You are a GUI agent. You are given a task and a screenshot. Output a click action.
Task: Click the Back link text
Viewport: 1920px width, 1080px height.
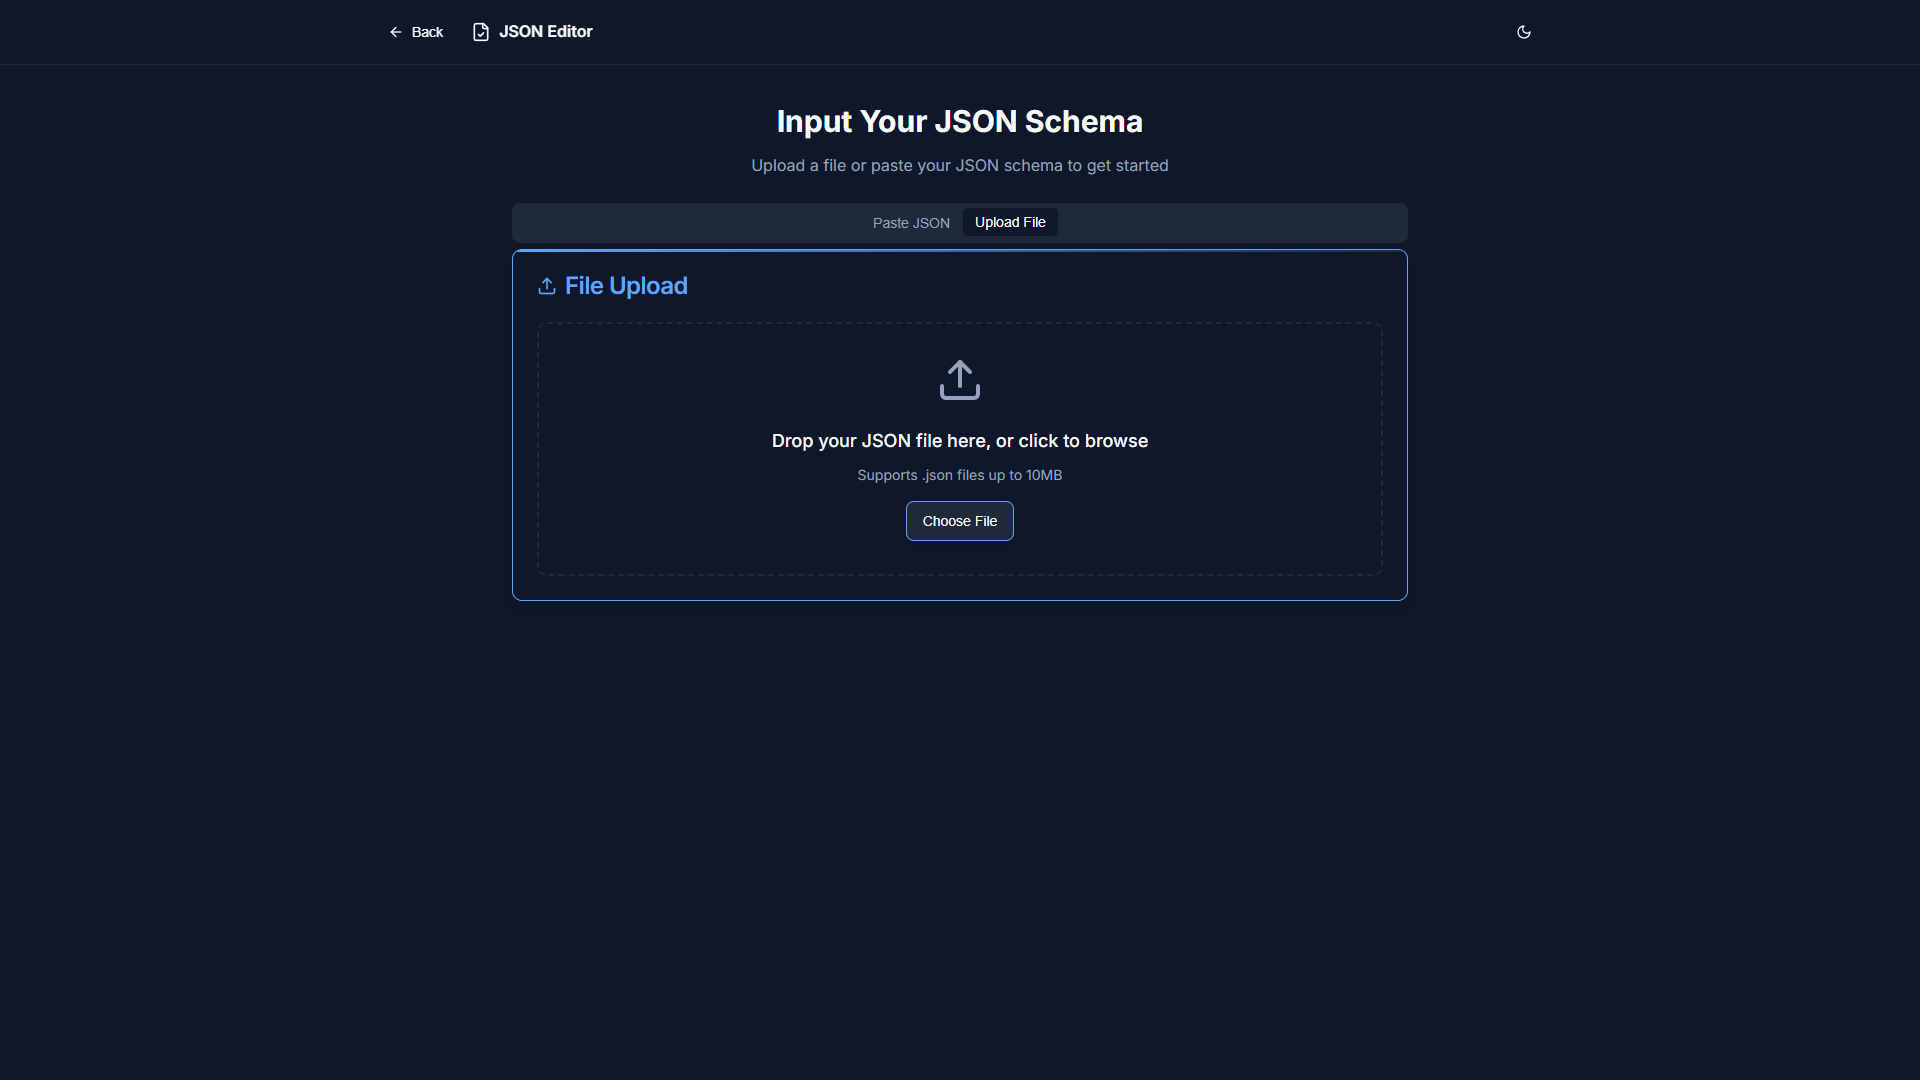pos(427,32)
